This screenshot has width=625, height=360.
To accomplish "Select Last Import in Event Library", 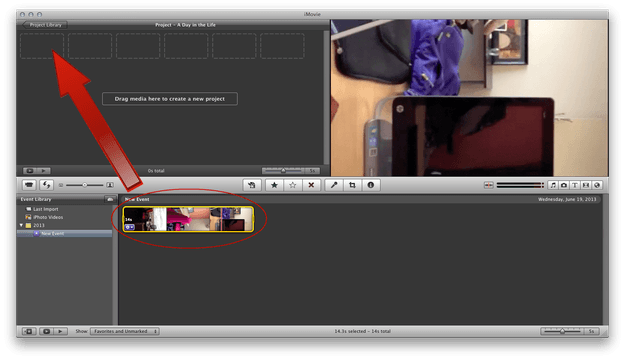I will (x=45, y=209).
